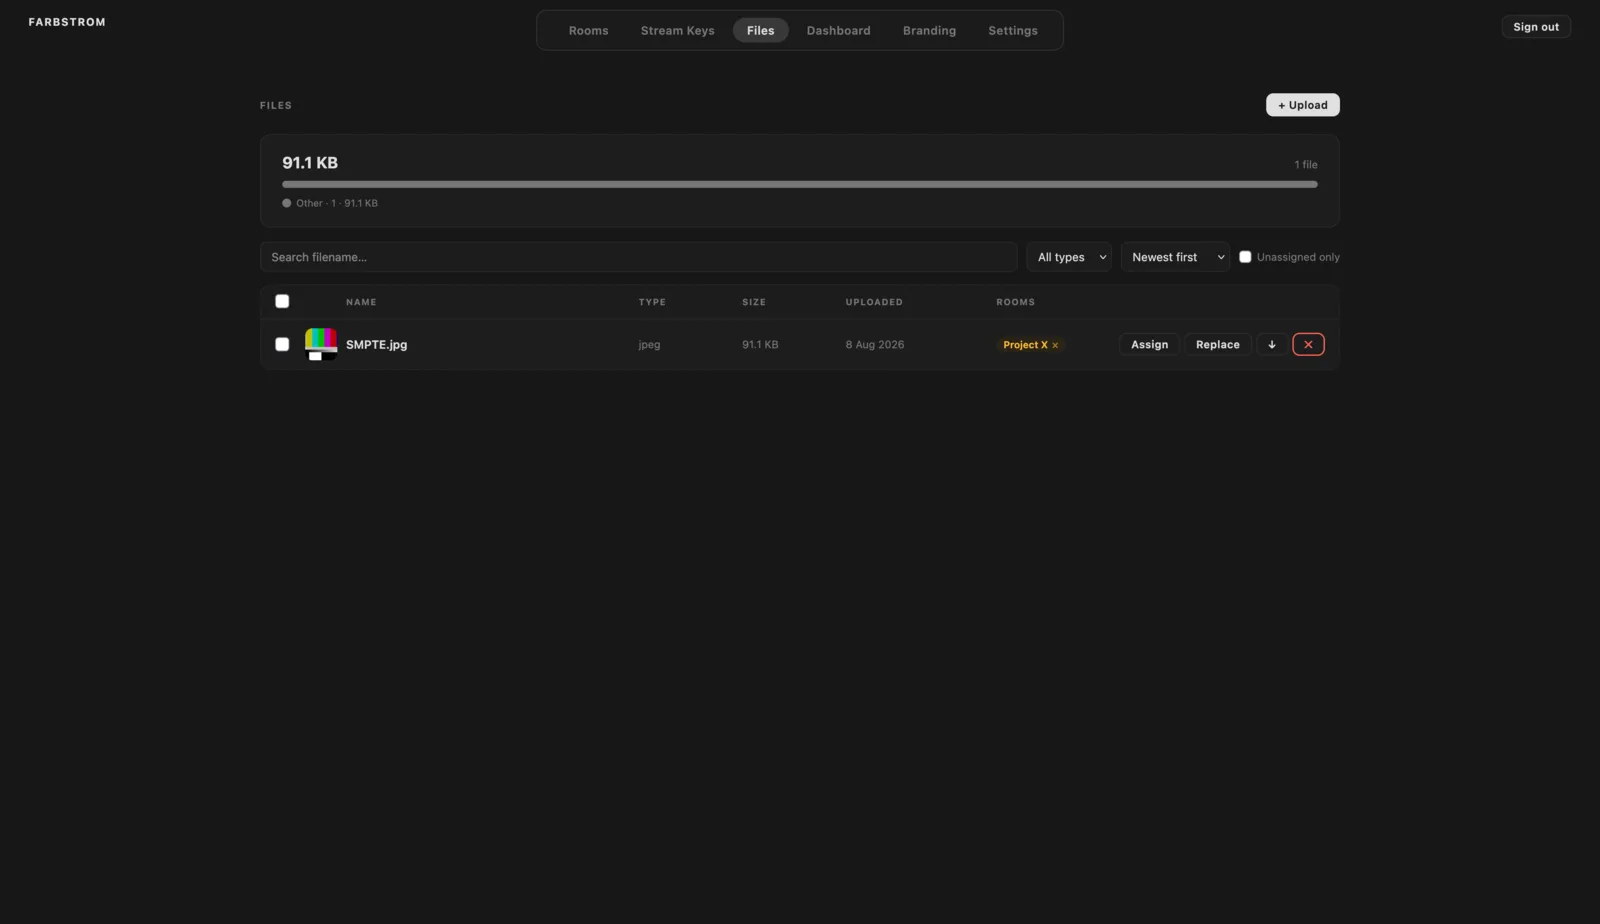Switch to the Rooms tab
The width and height of the screenshot is (1600, 924).
588,30
